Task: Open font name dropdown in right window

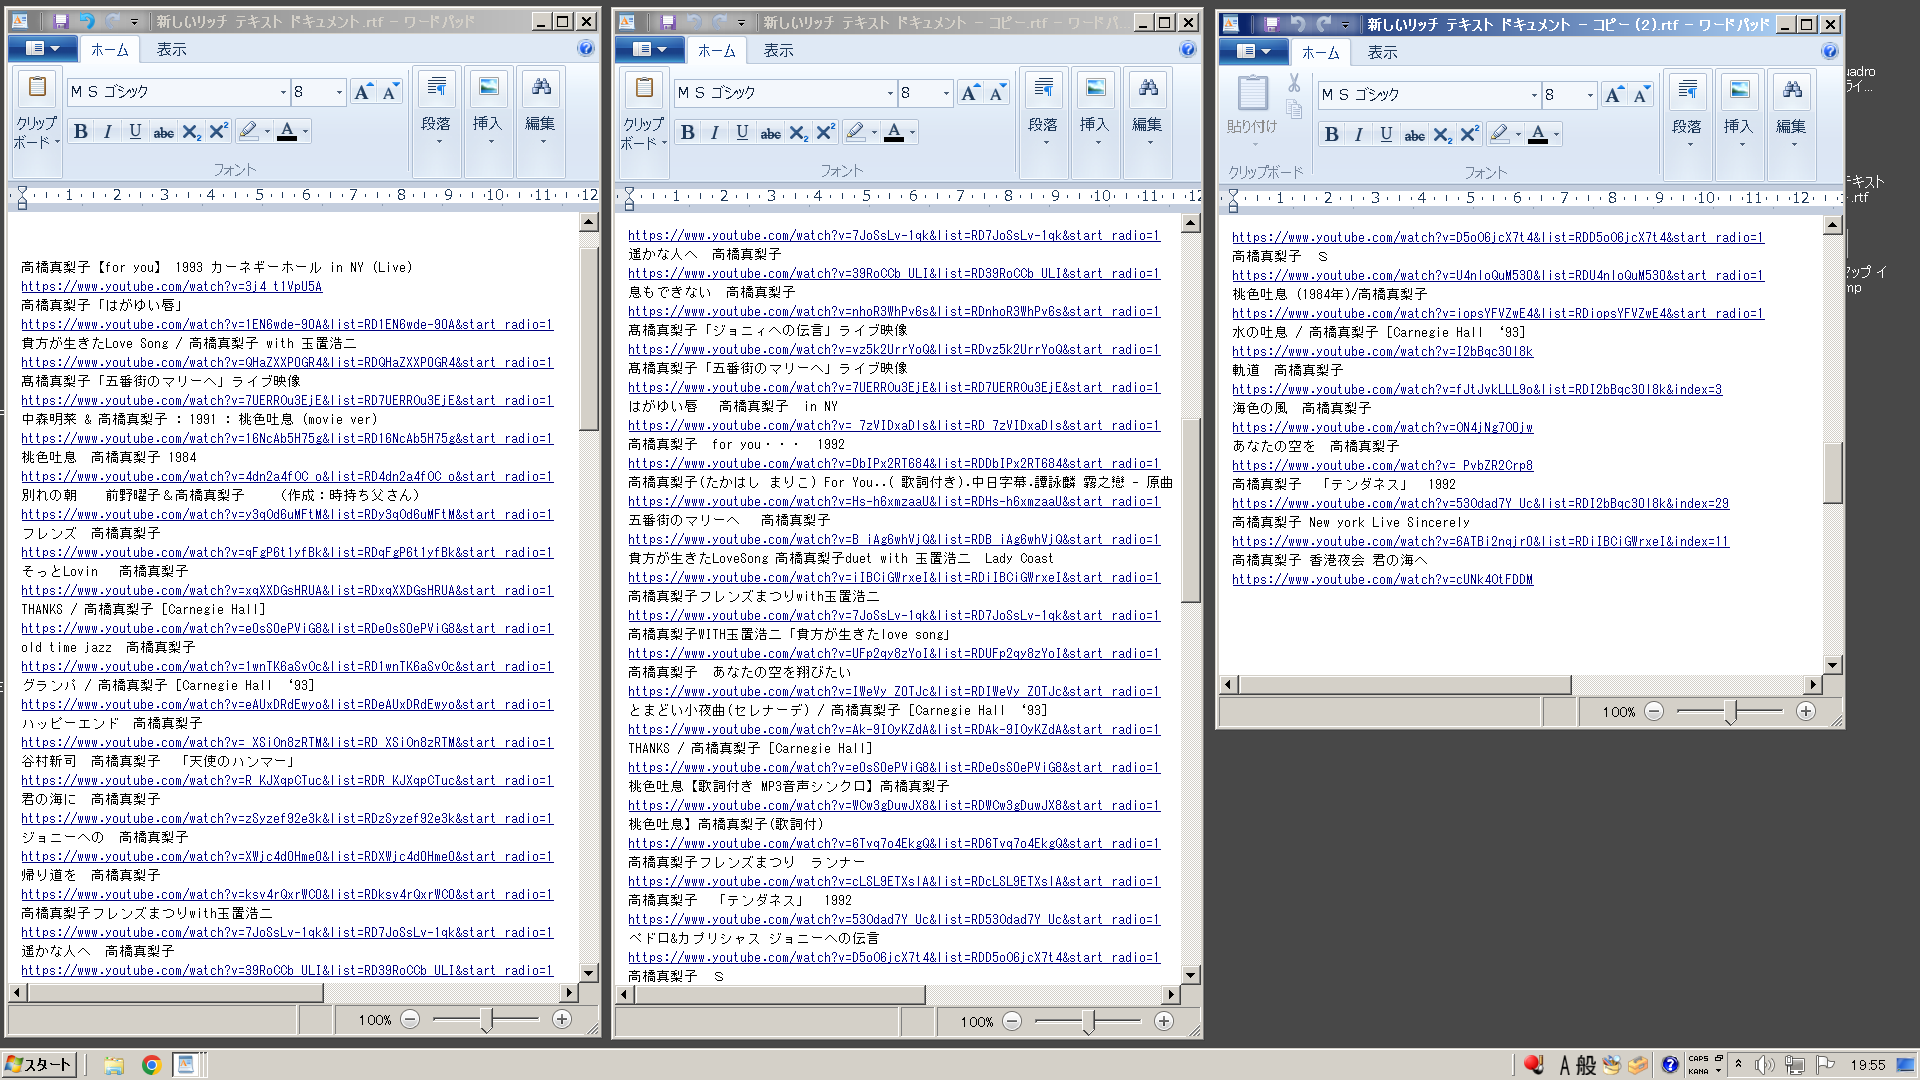Action: click(x=1533, y=95)
